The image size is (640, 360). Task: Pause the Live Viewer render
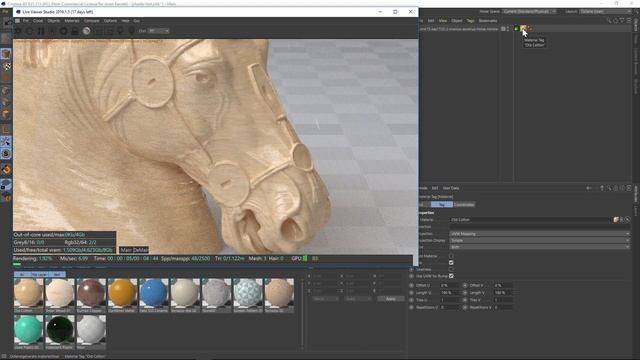[41, 31]
